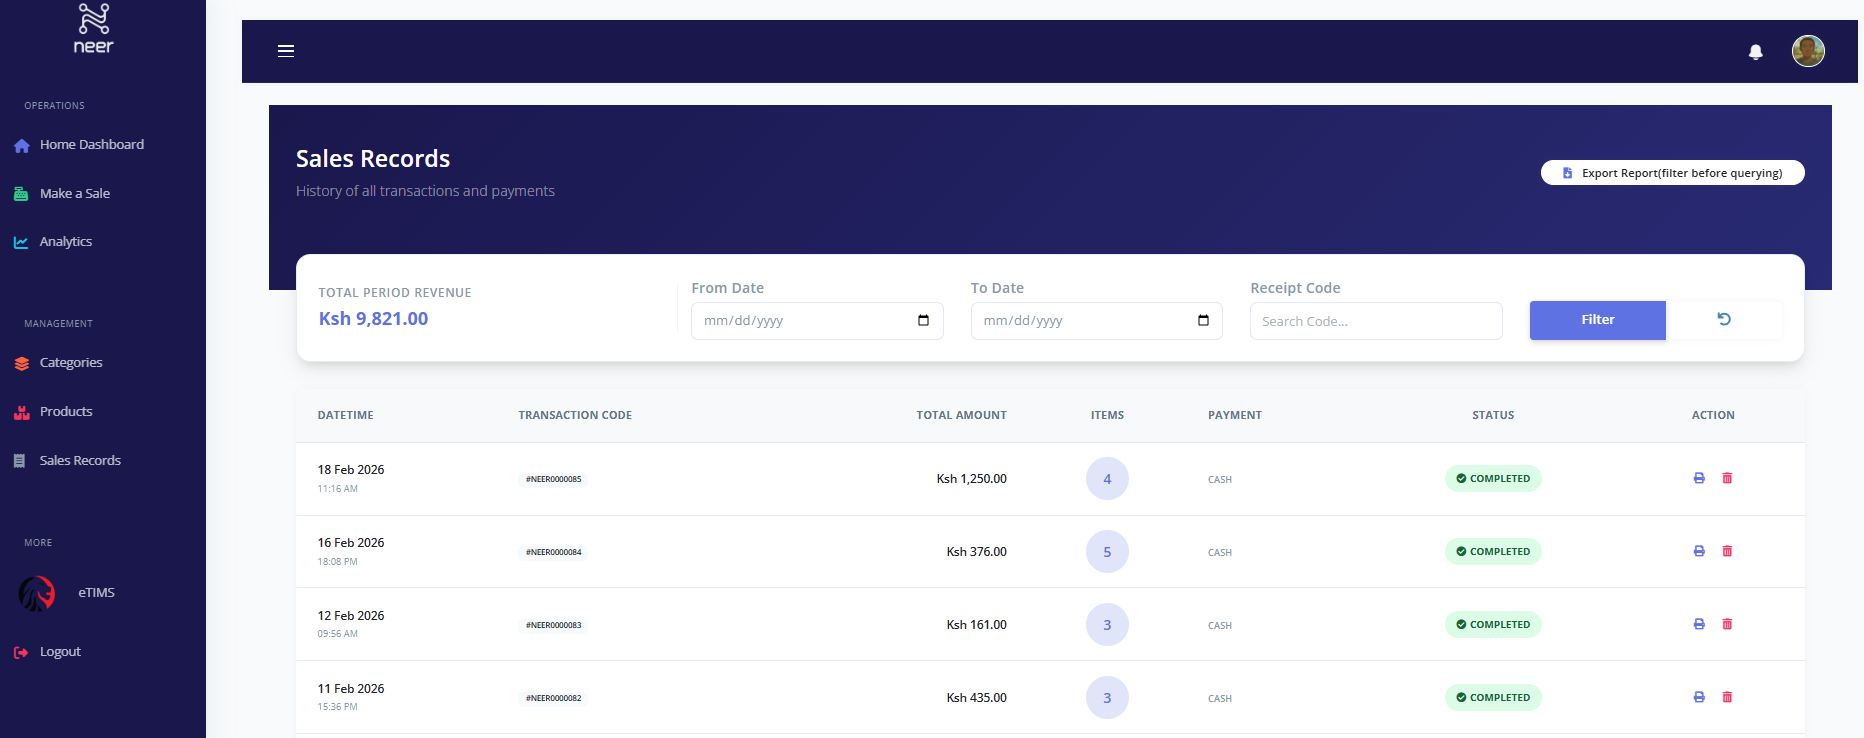
Task: Open the To Date calendar picker
Action: click(1203, 321)
